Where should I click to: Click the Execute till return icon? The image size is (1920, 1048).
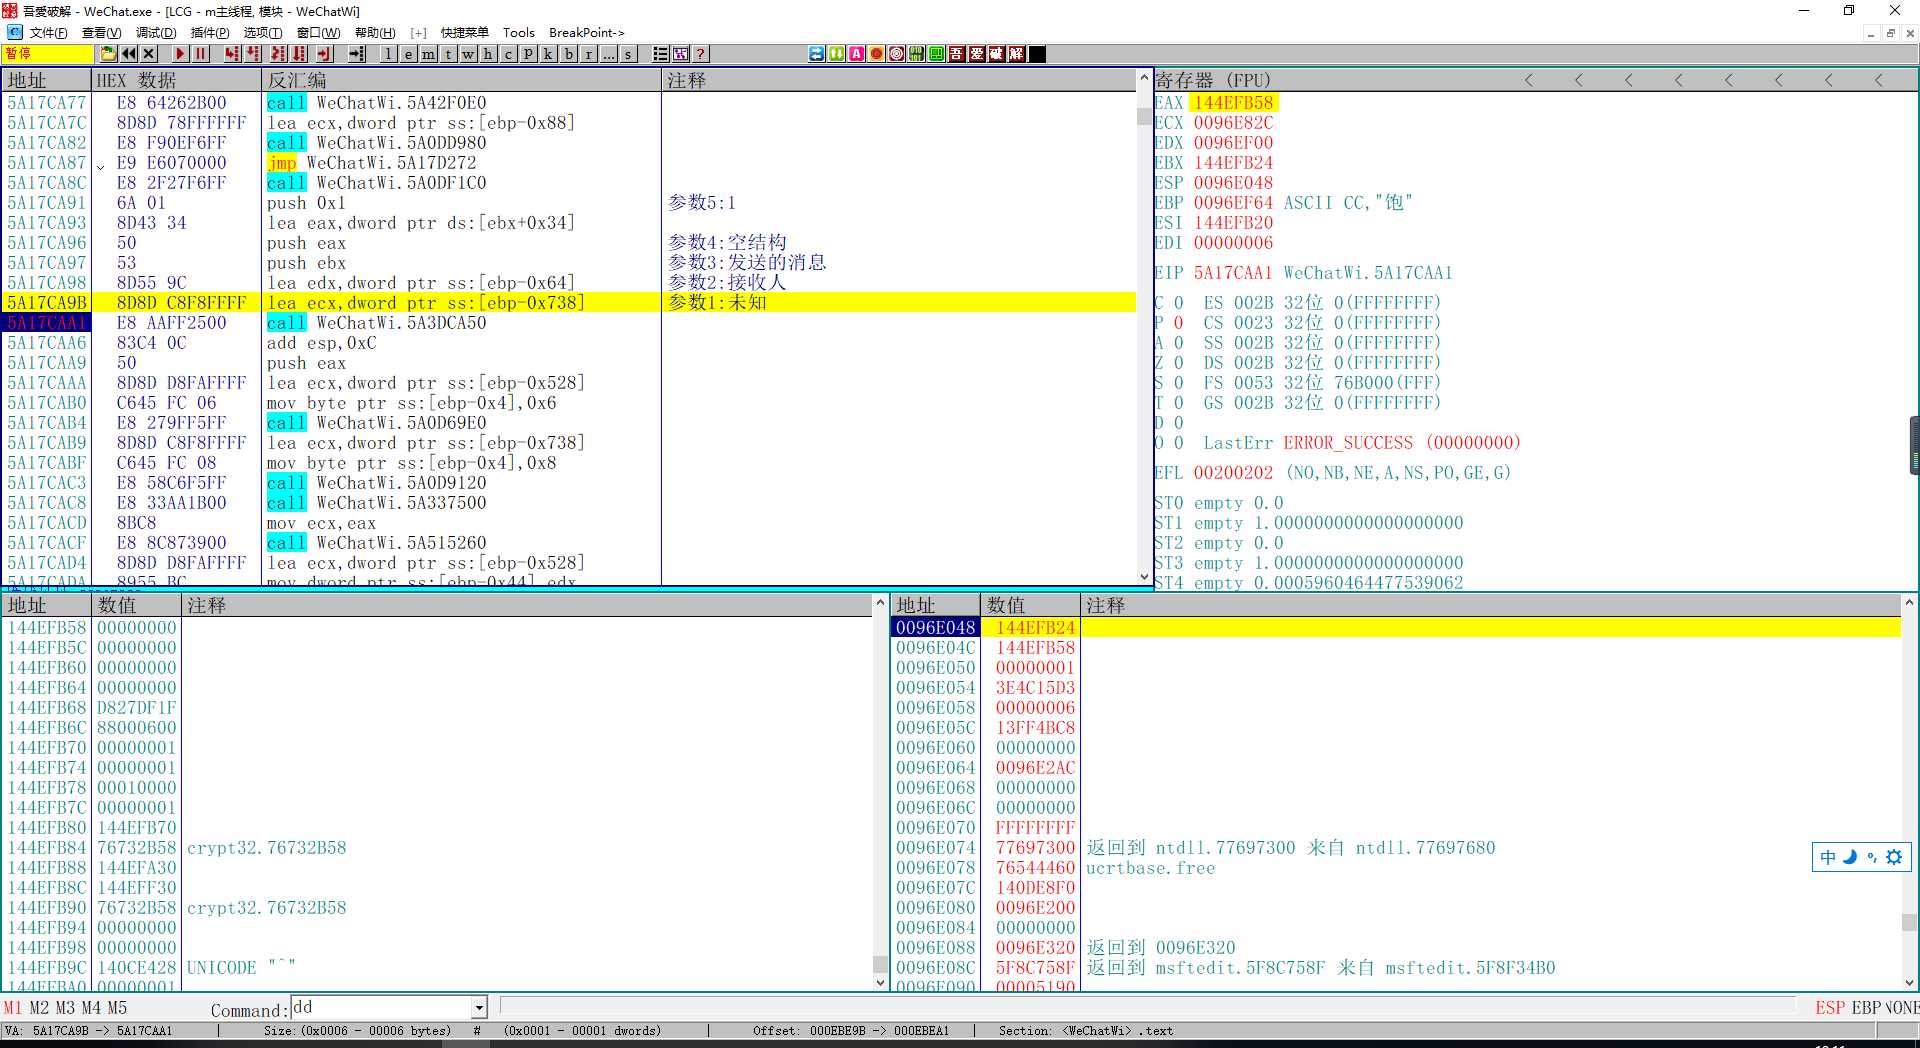point(324,54)
